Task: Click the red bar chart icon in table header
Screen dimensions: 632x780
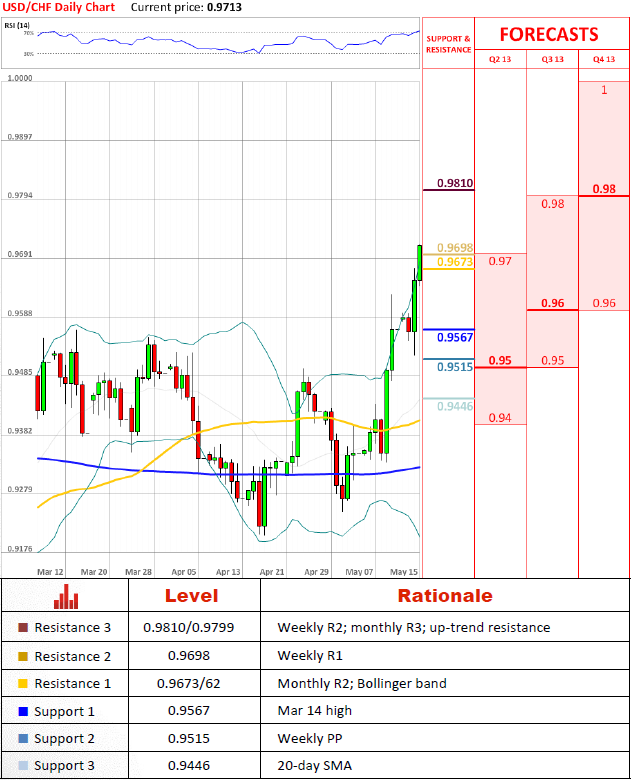Action: tap(66, 596)
